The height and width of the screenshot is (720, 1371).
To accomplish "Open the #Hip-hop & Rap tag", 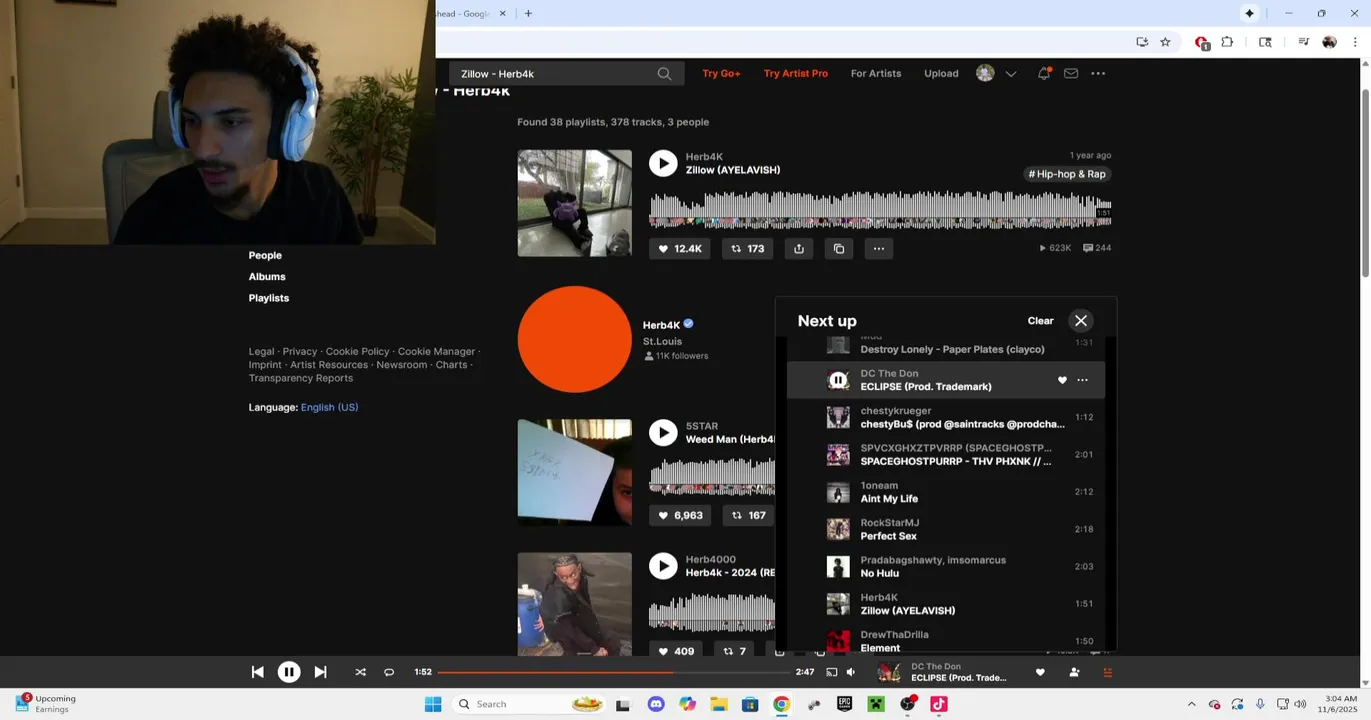I will [x=1067, y=174].
